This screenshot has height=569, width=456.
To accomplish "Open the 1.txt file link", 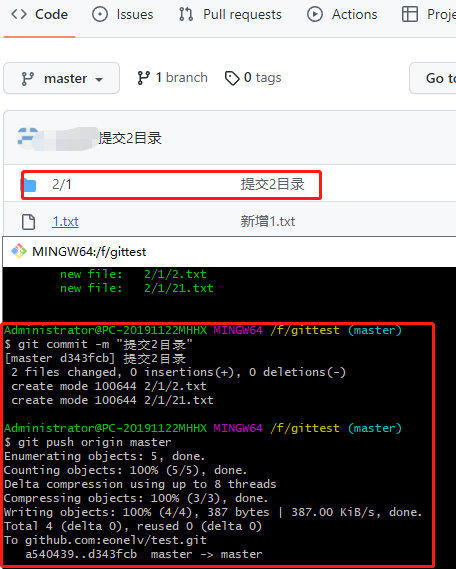I will 65,221.
